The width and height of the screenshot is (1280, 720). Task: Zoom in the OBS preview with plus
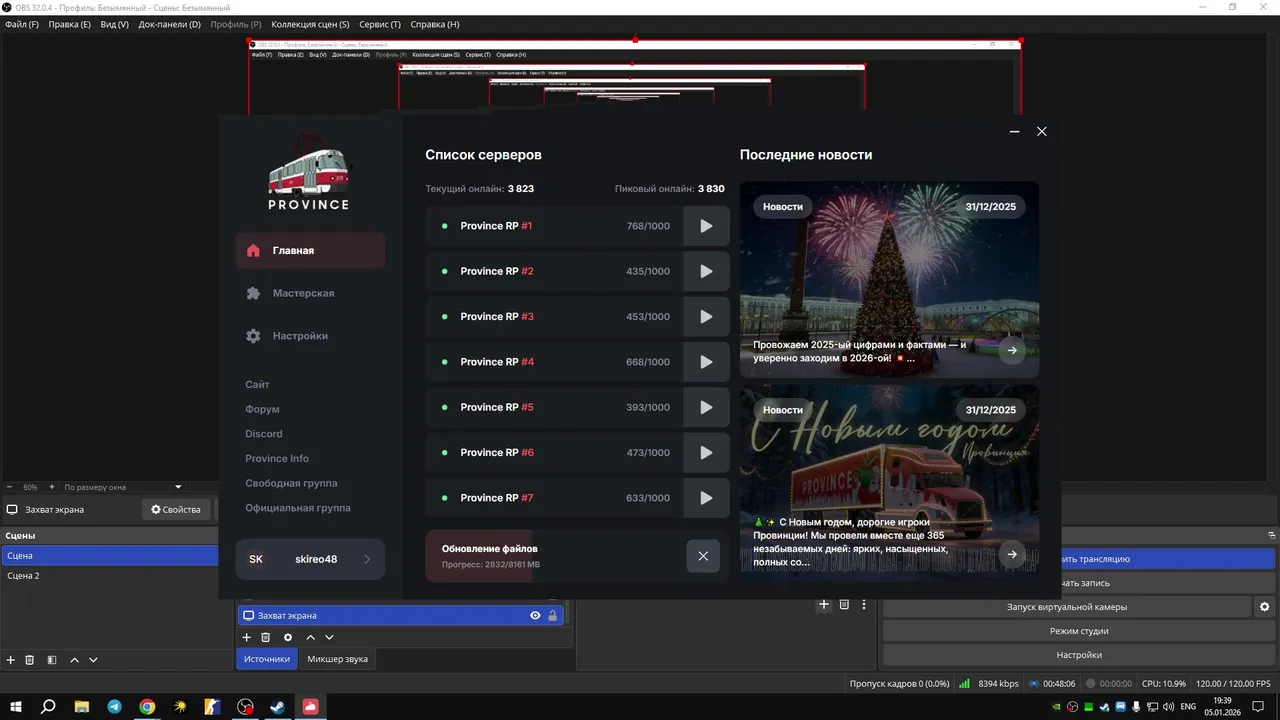click(x=52, y=487)
